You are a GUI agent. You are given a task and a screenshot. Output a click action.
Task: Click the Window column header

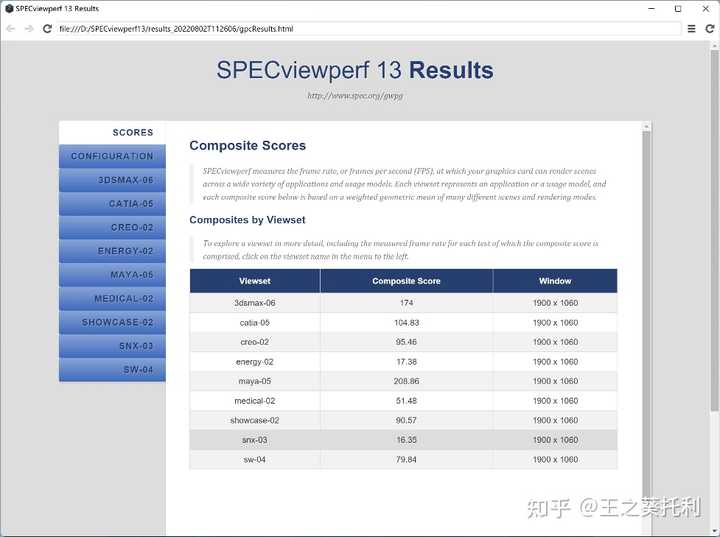click(555, 281)
